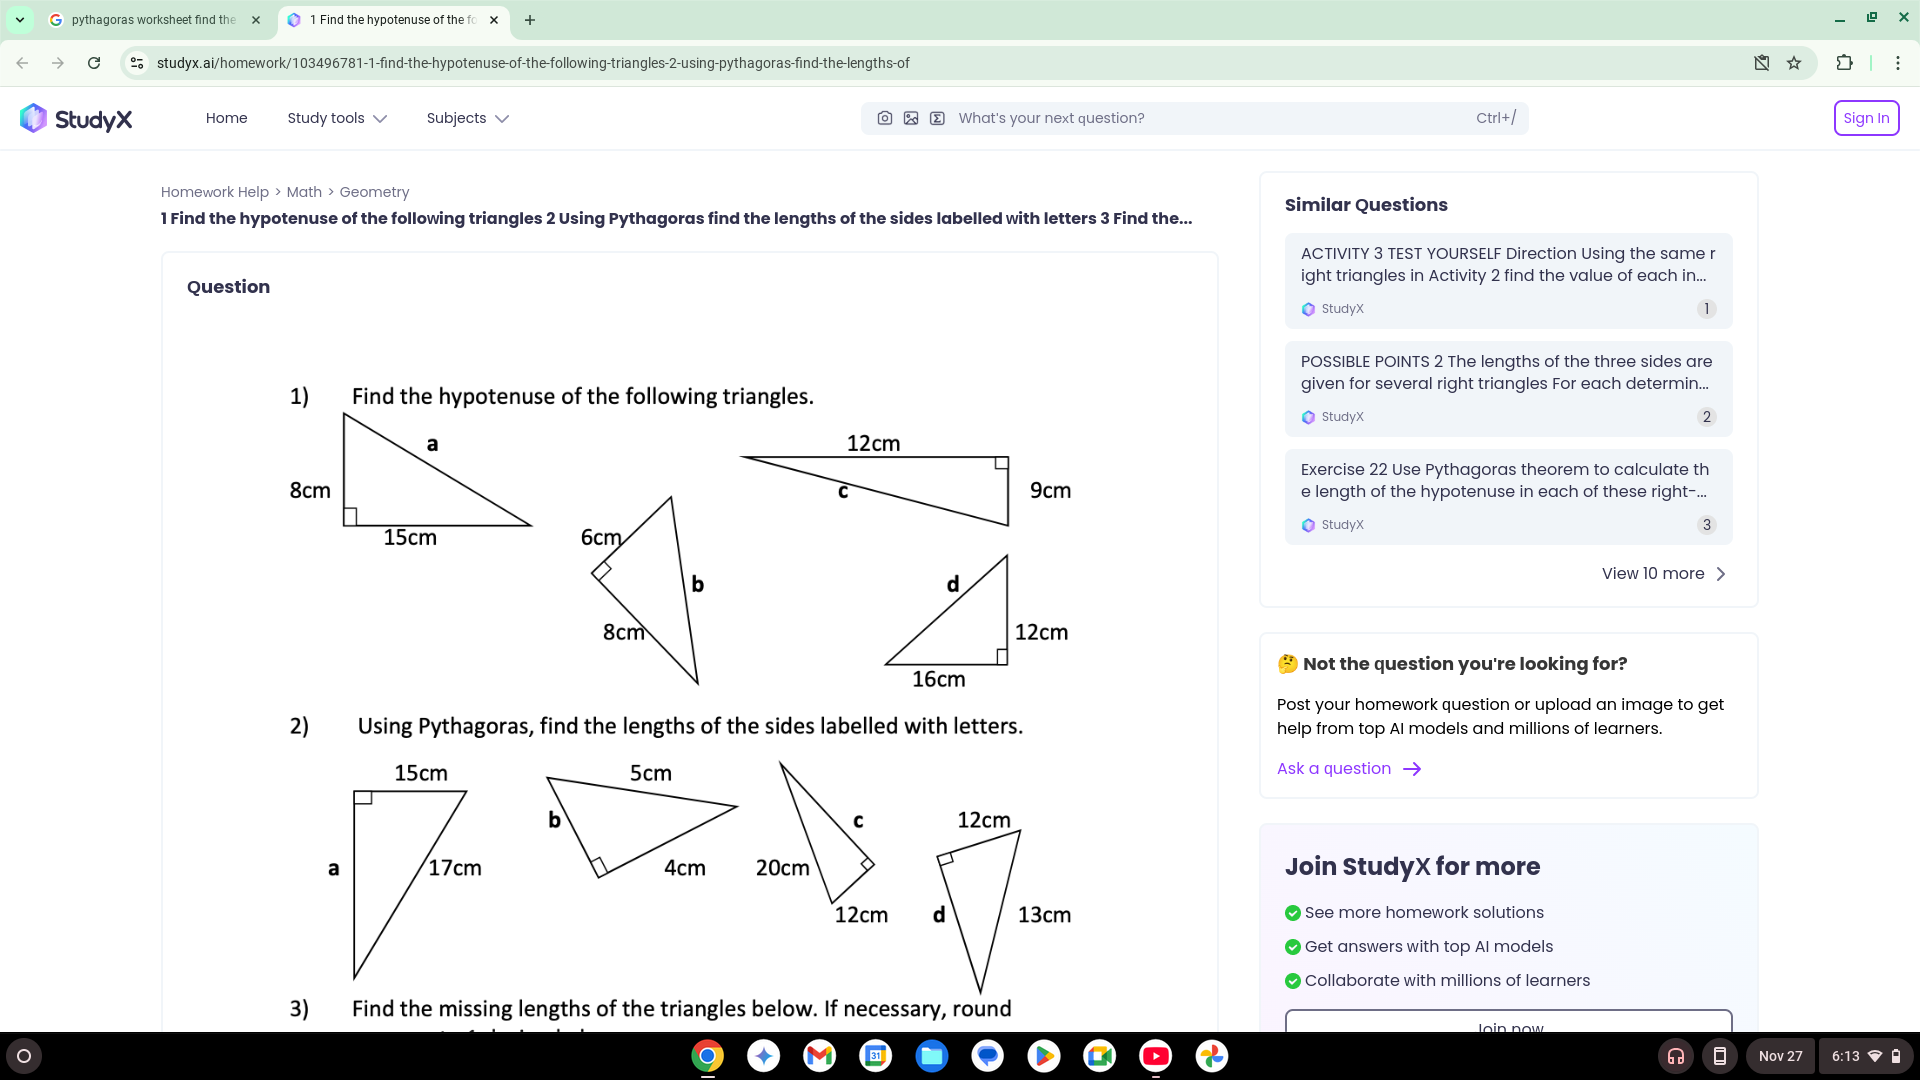1920x1080 pixels.
Task: Open the ChromeOS launcher button
Action: click(x=24, y=1056)
